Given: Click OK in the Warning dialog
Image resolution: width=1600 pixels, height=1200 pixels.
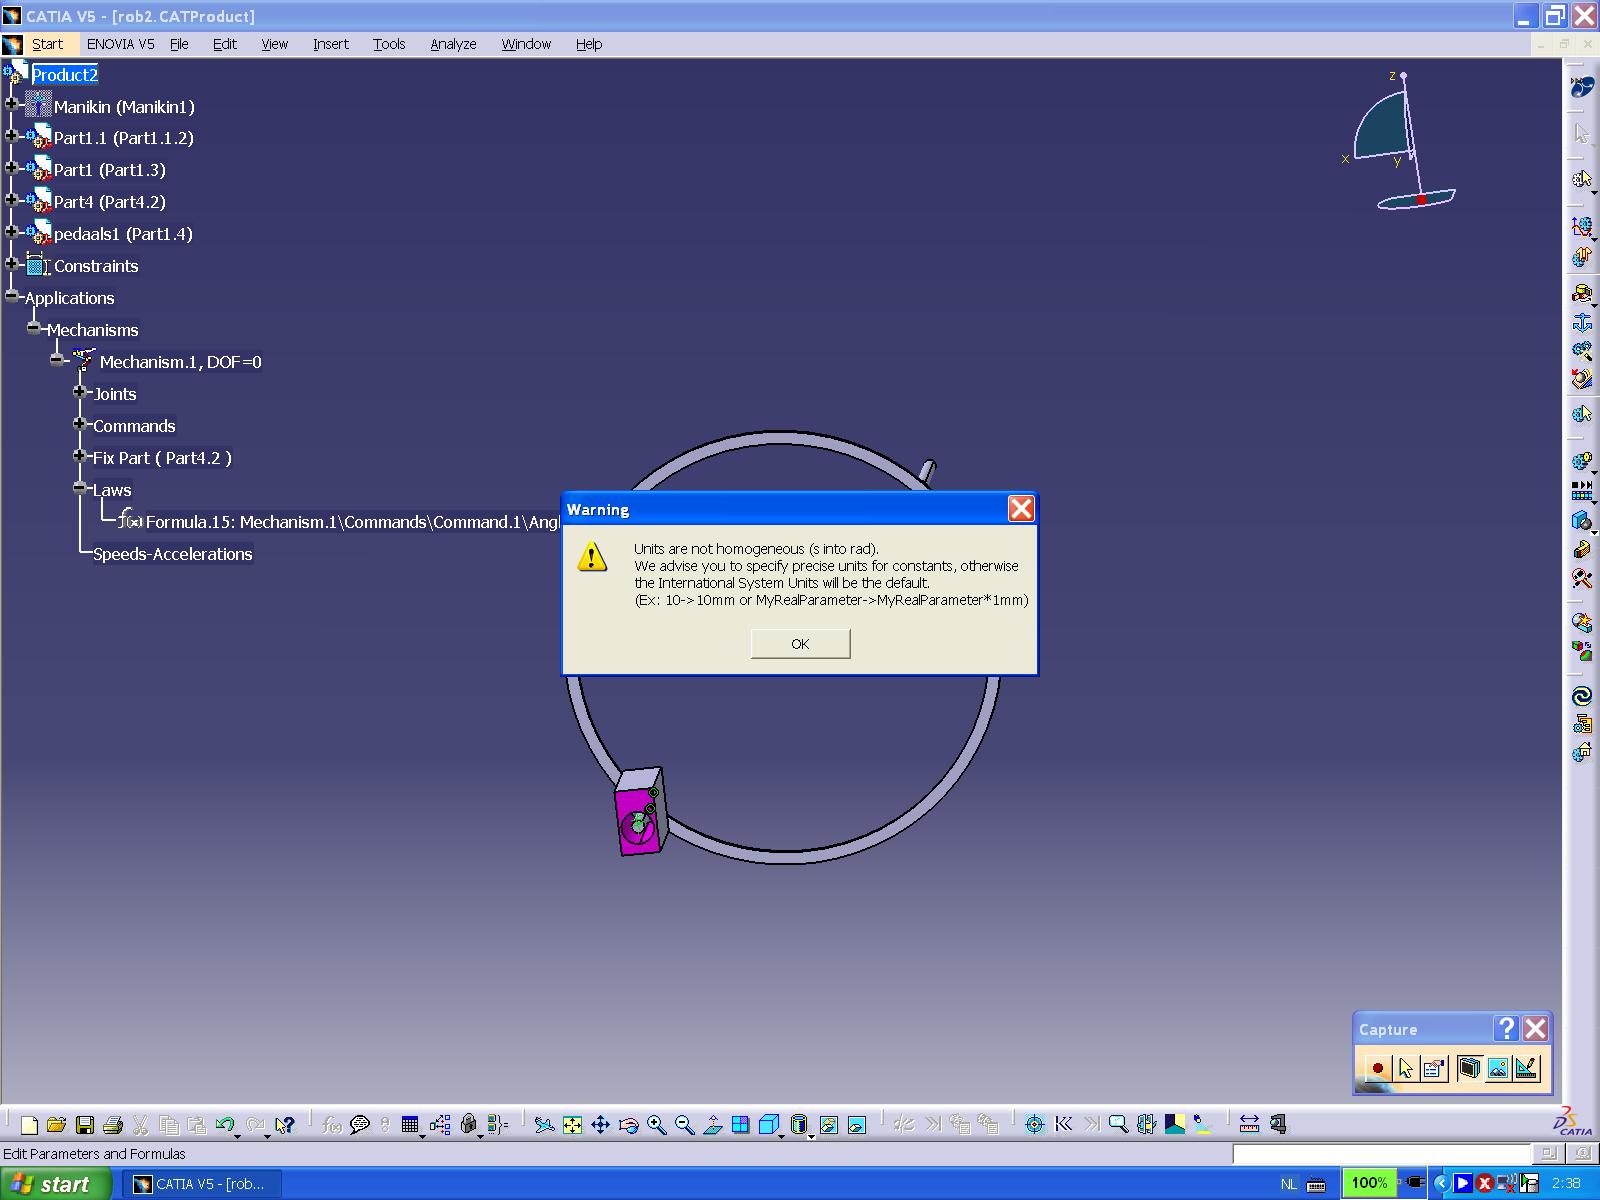Looking at the screenshot, I should 800,644.
